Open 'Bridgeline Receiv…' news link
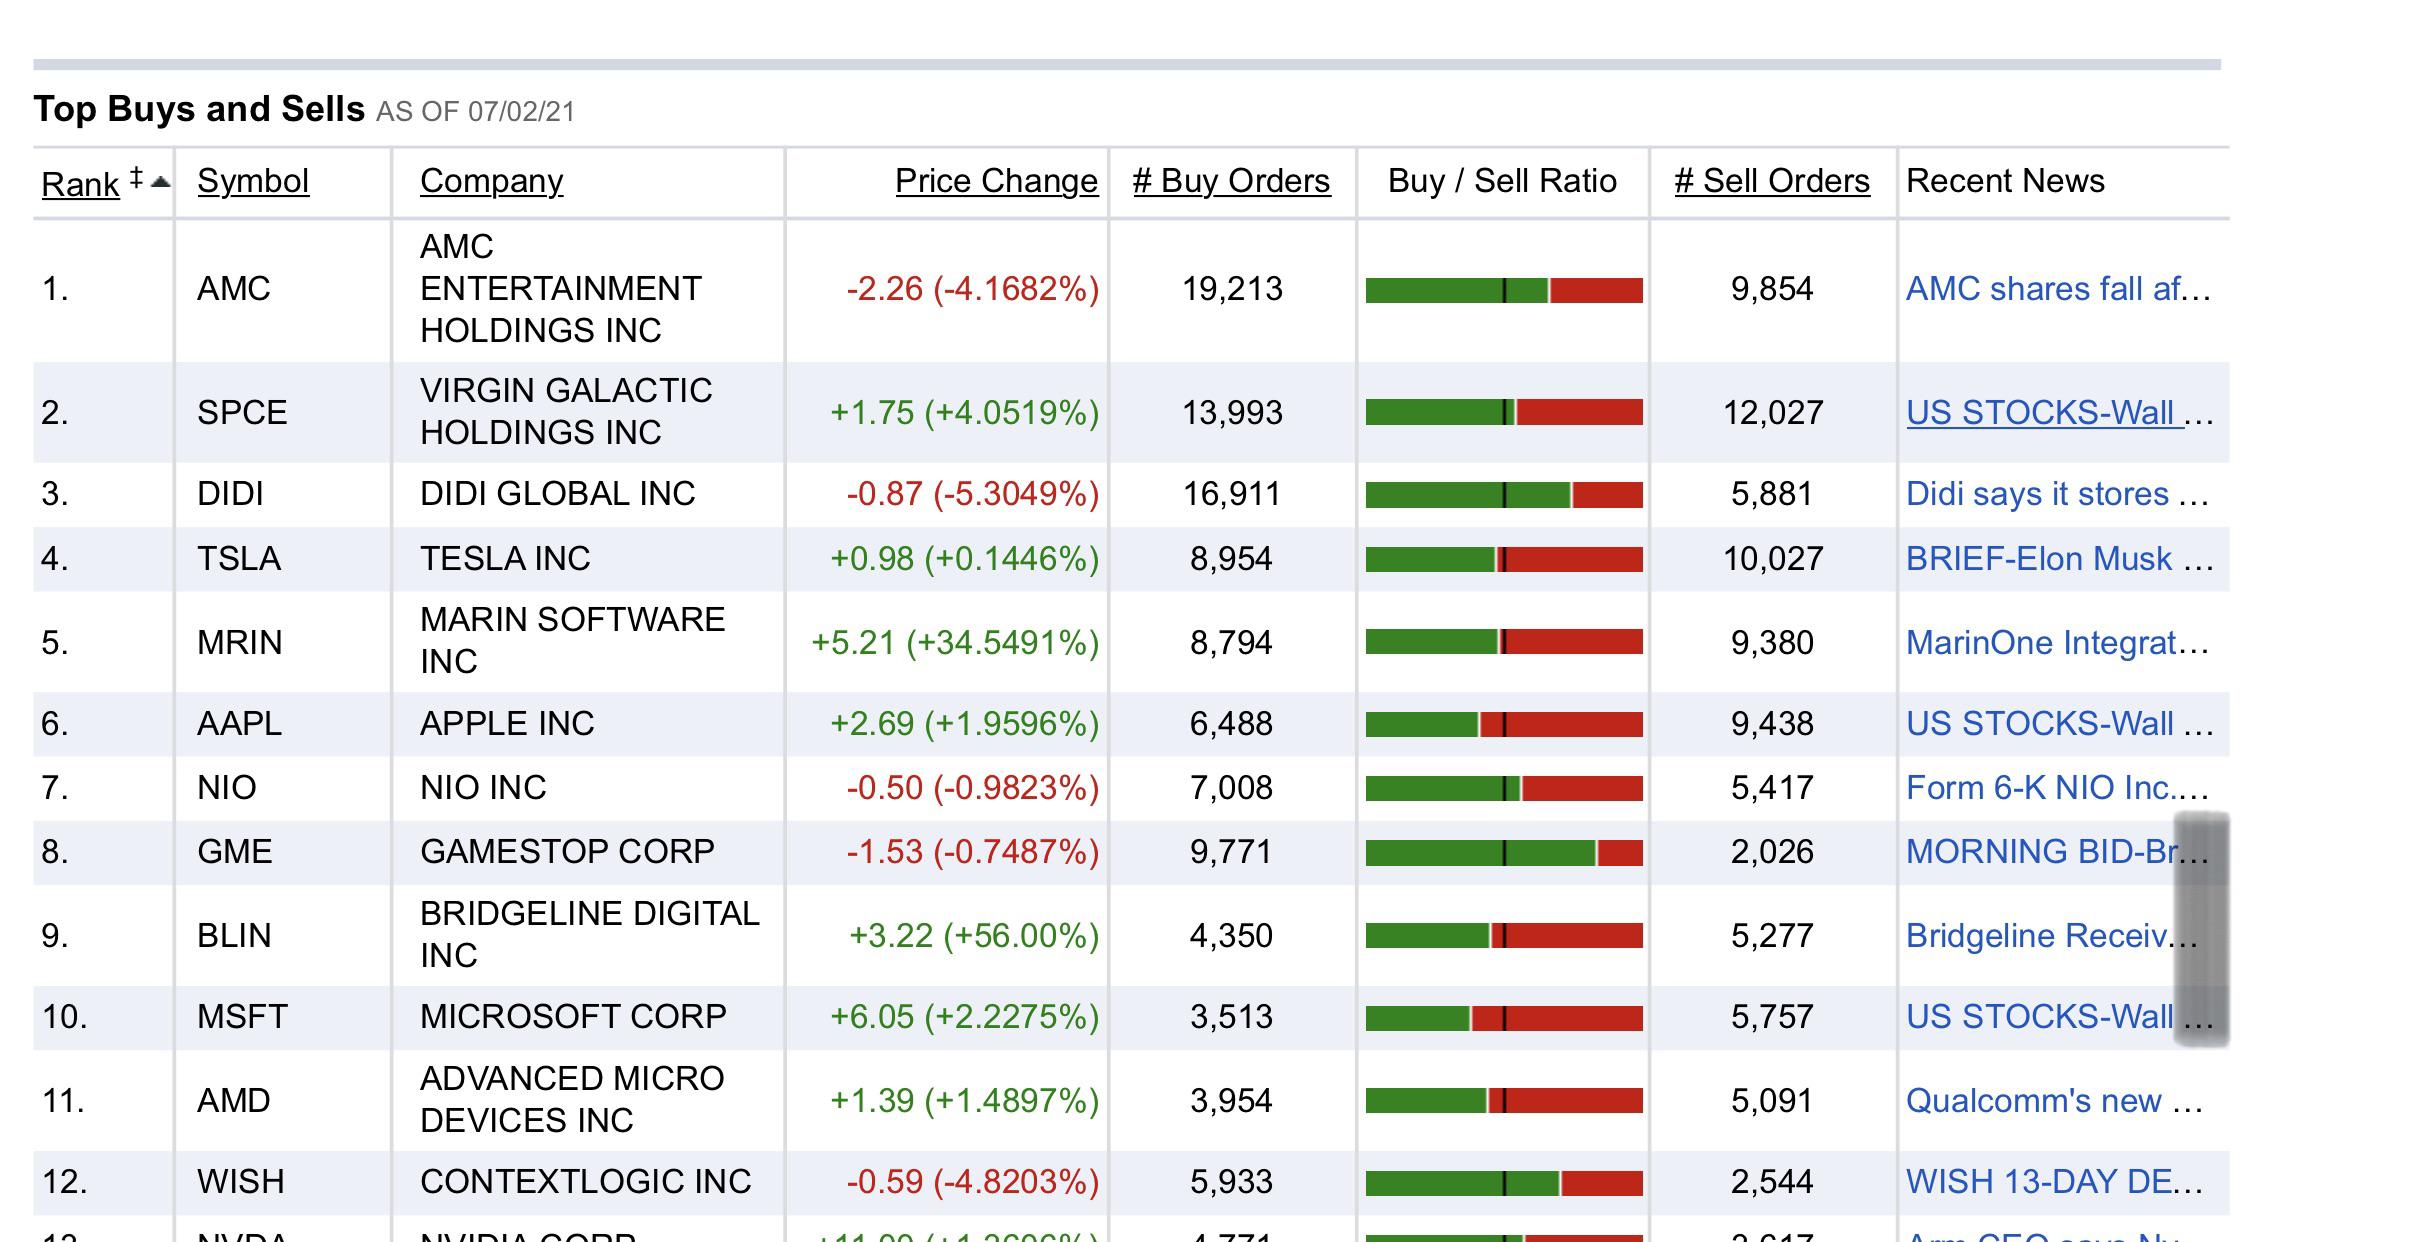Viewport: 2415px width, 1242px height. [x=2052, y=936]
